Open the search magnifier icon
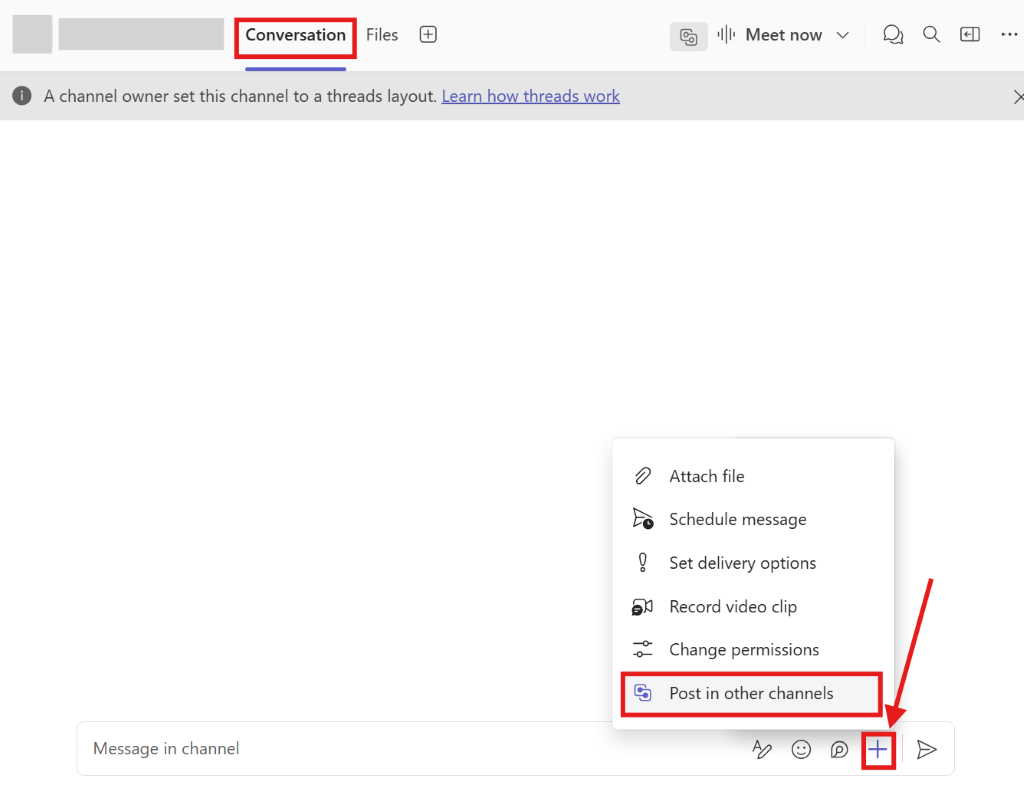Image resolution: width=1024 pixels, height=792 pixels. click(x=931, y=35)
